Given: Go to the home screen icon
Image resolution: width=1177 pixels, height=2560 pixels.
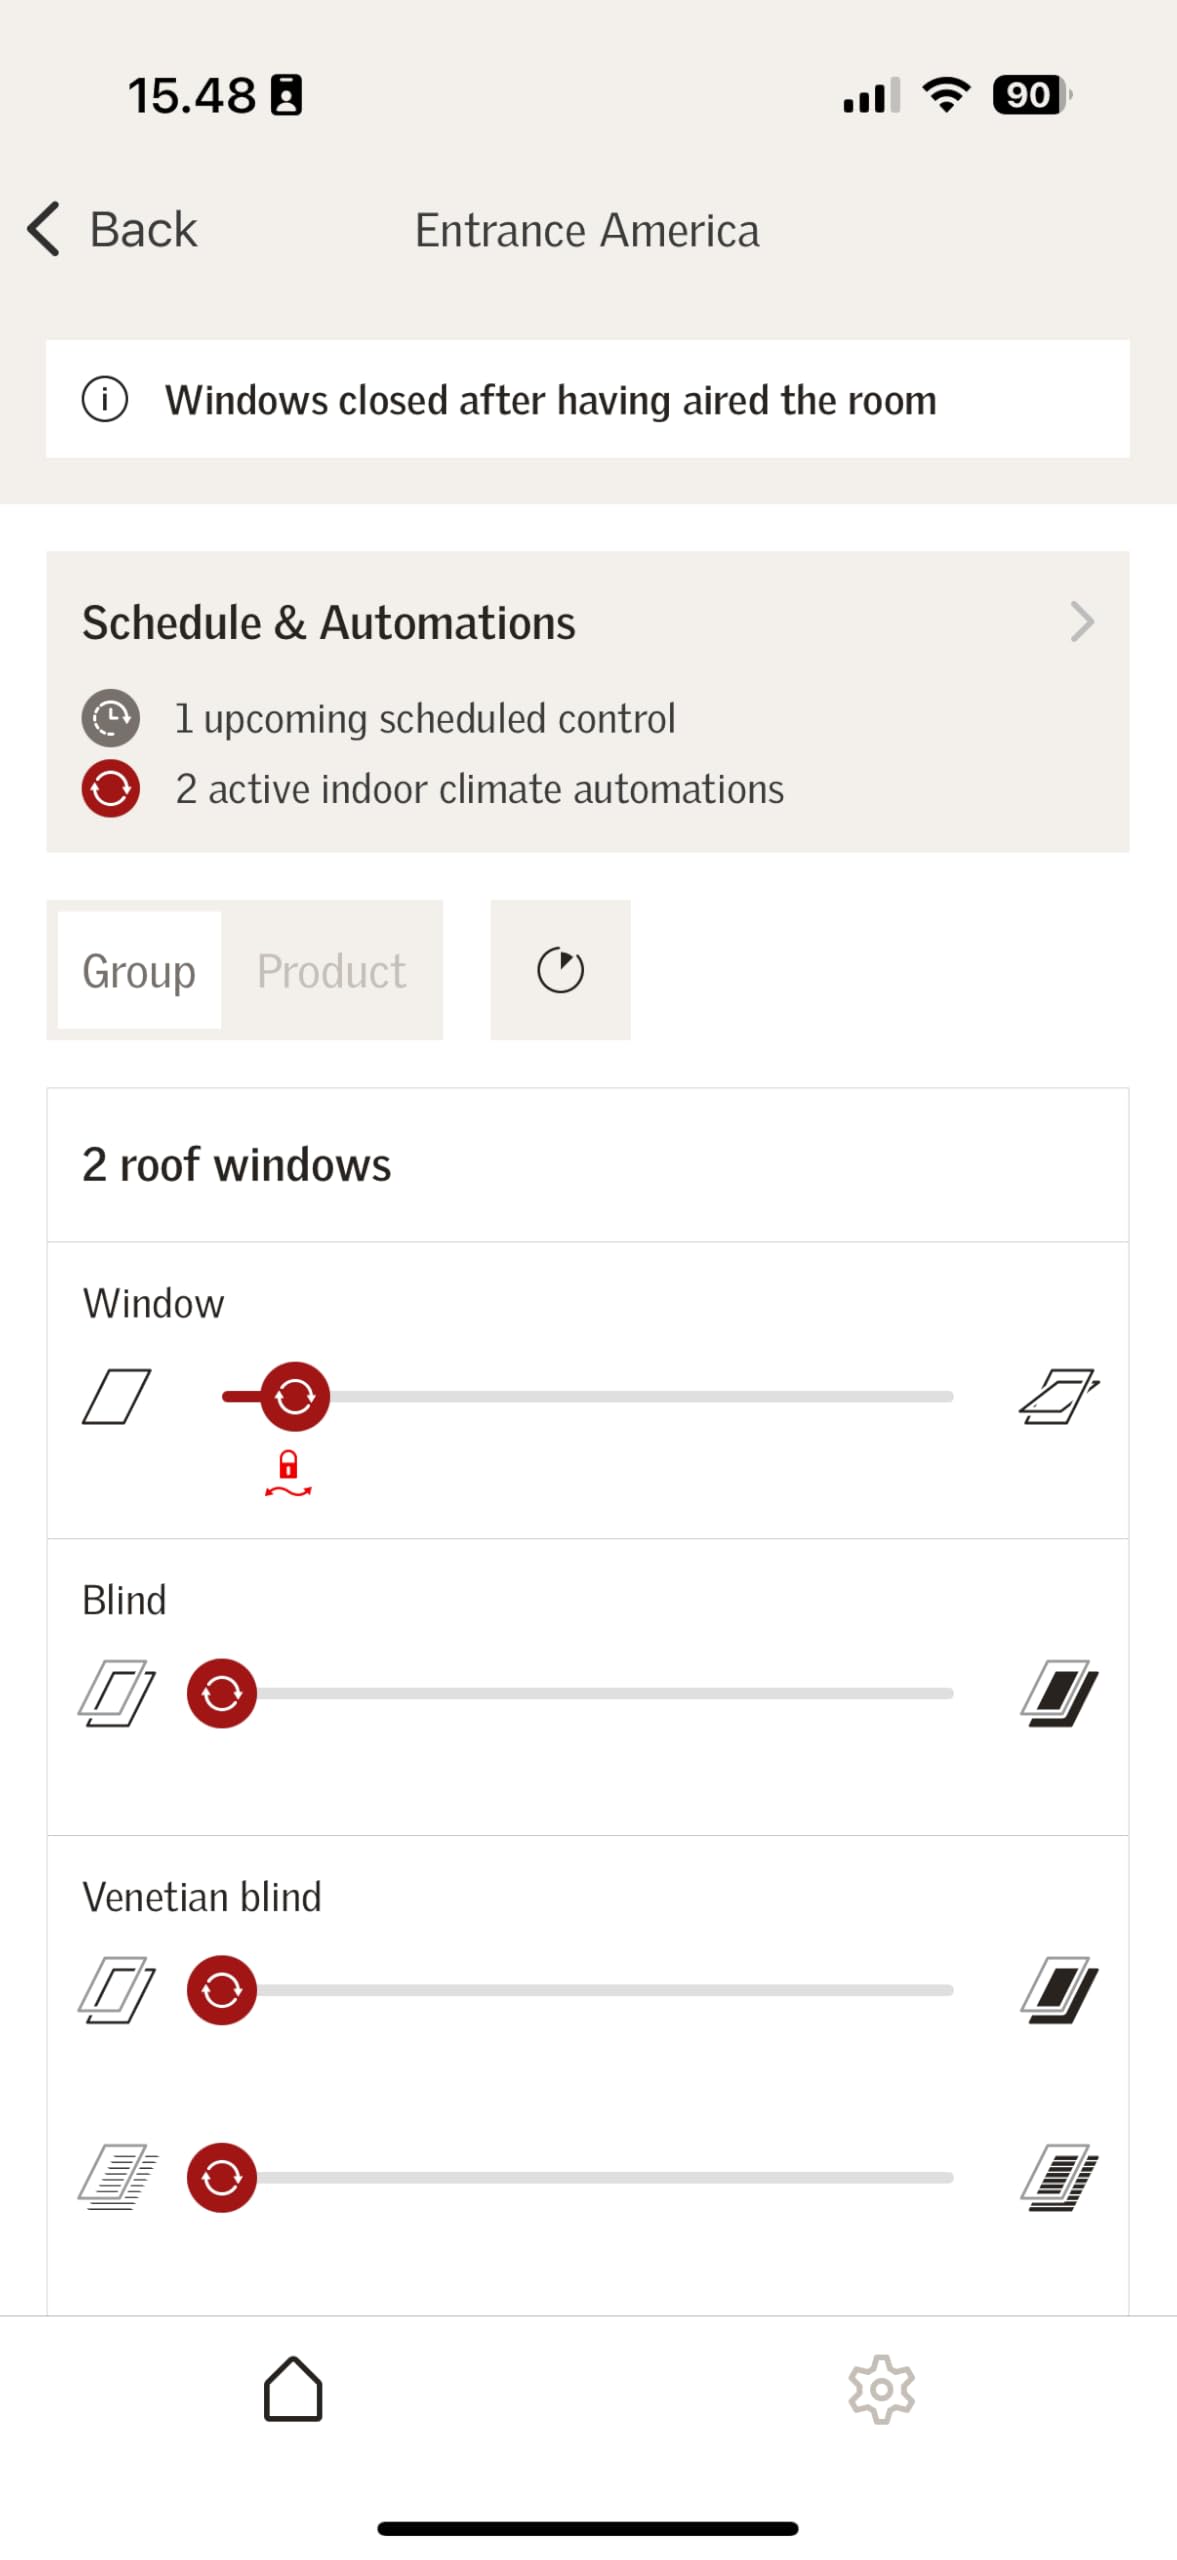Looking at the screenshot, I should point(293,2389).
